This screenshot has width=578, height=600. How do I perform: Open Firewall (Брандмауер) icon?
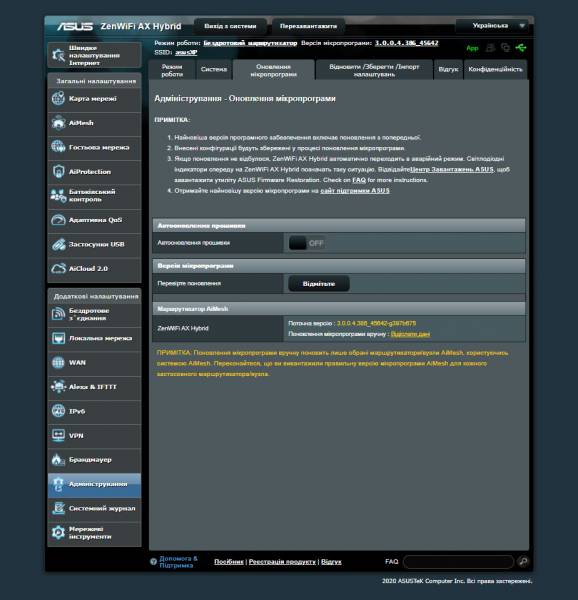pyautogui.click(x=58, y=460)
